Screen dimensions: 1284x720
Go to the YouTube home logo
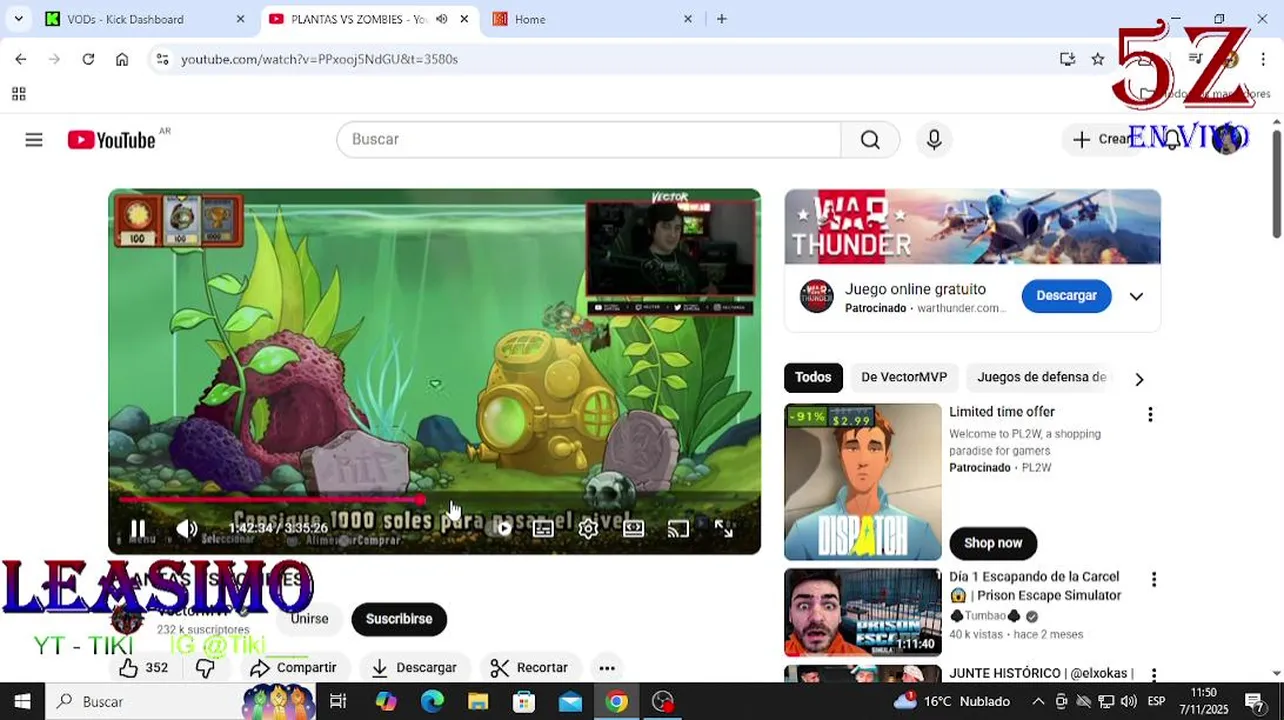point(111,140)
